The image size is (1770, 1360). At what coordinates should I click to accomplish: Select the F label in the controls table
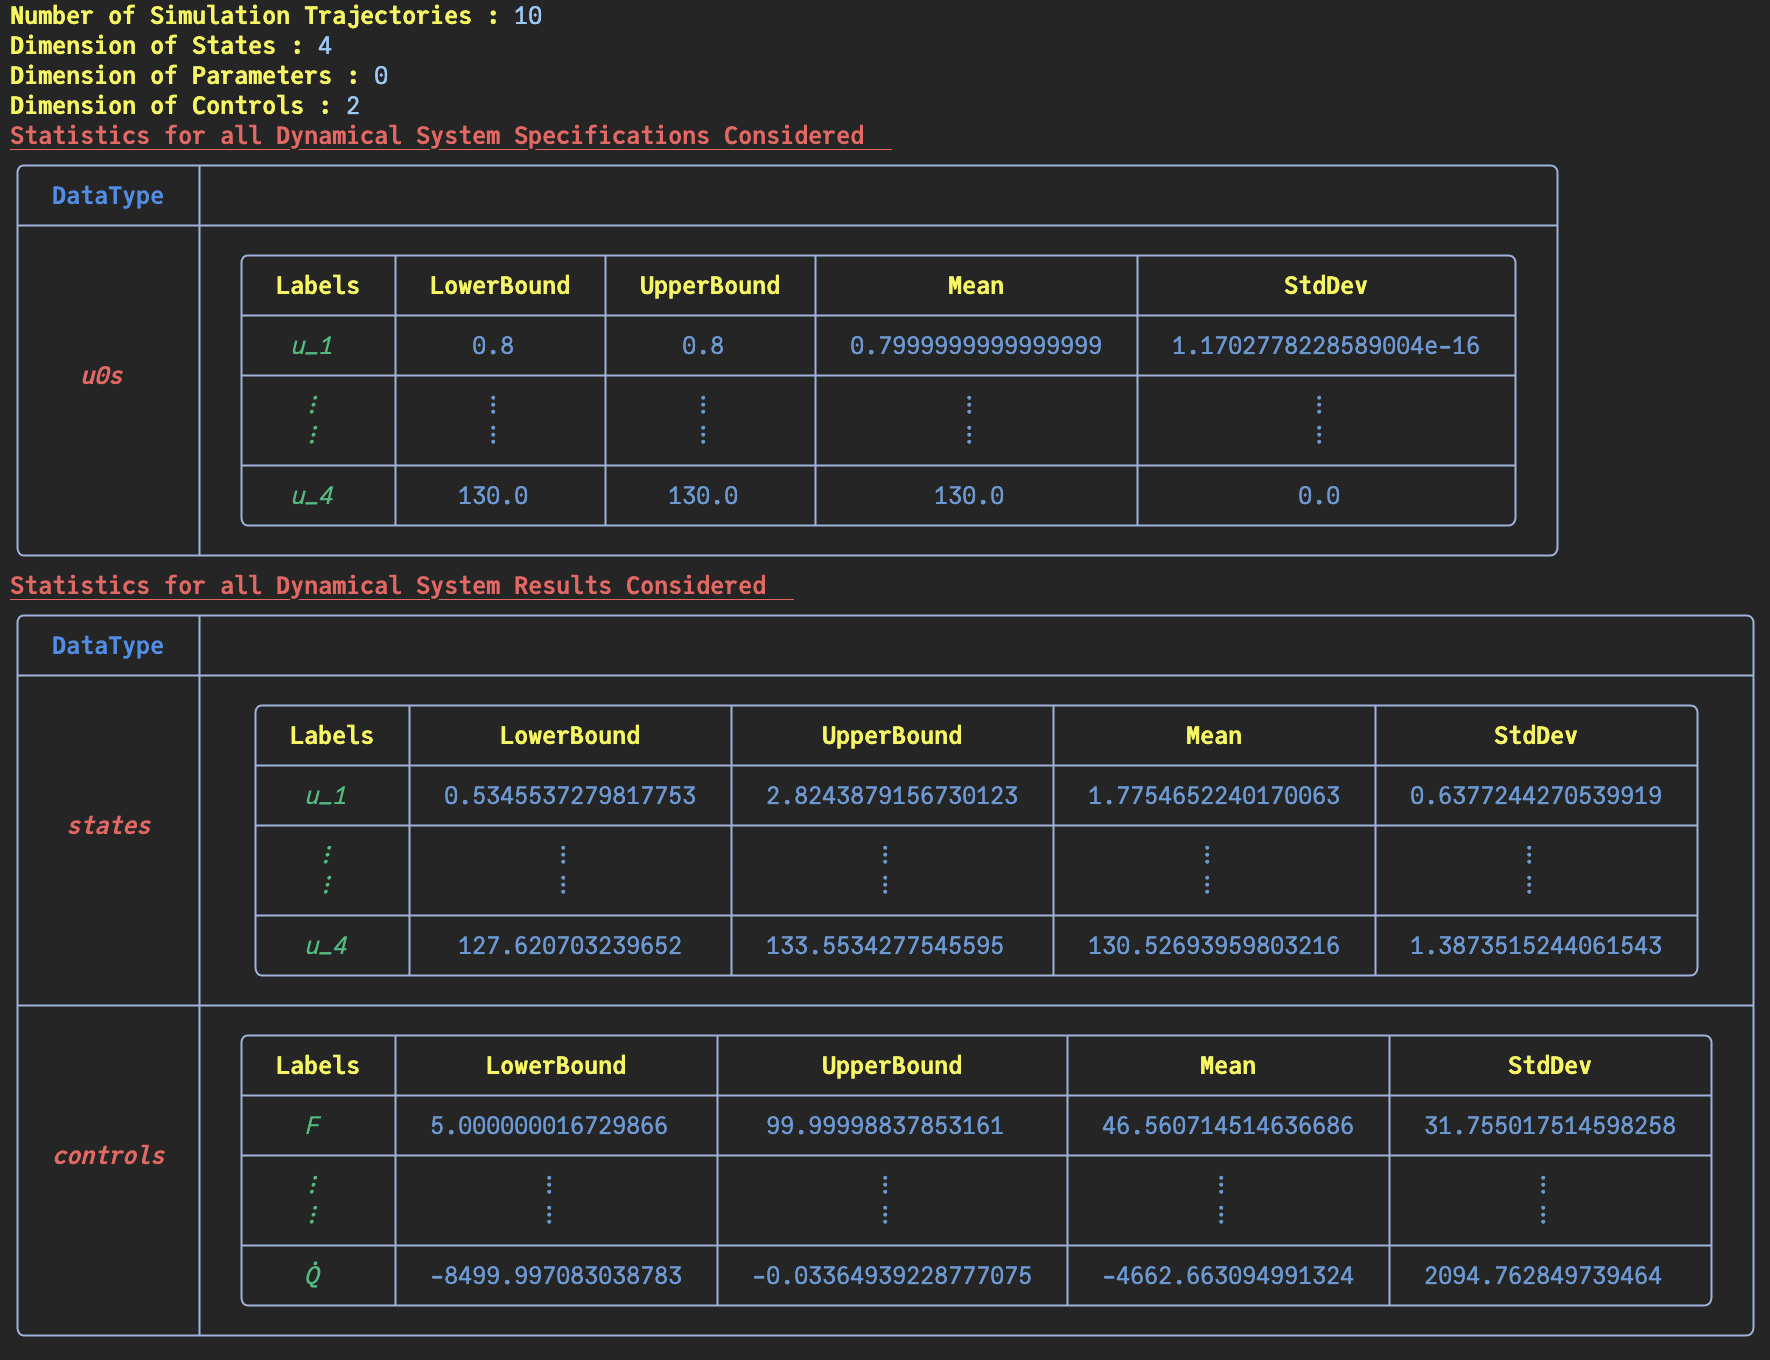(x=313, y=1126)
